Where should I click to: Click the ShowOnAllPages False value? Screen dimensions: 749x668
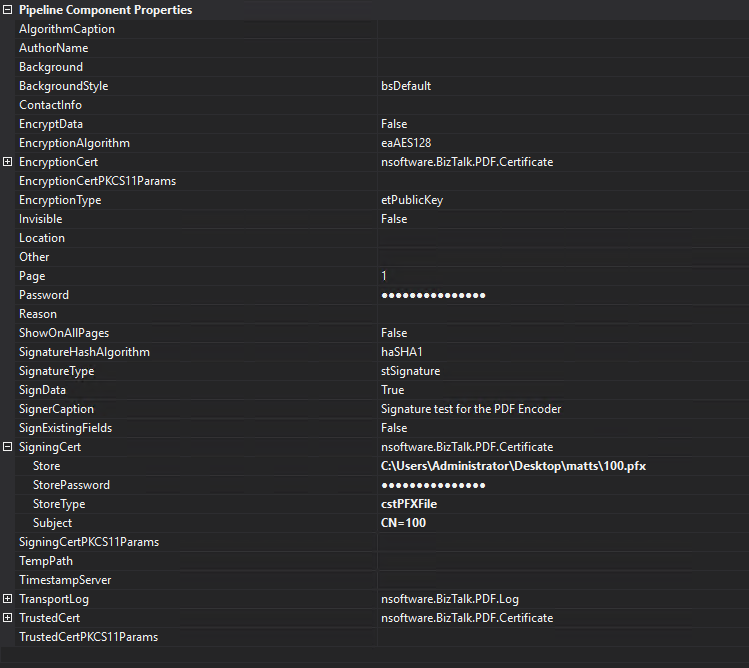pyautogui.click(x=394, y=333)
